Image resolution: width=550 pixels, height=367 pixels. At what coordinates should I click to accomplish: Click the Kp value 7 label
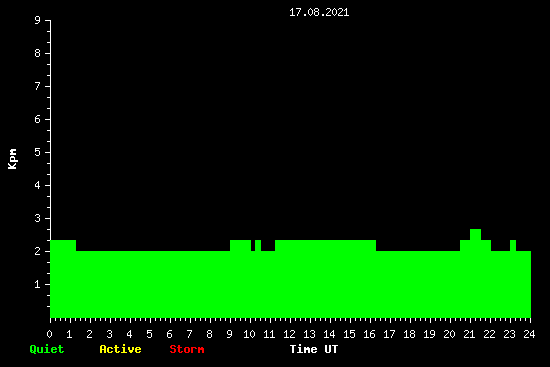[38, 86]
